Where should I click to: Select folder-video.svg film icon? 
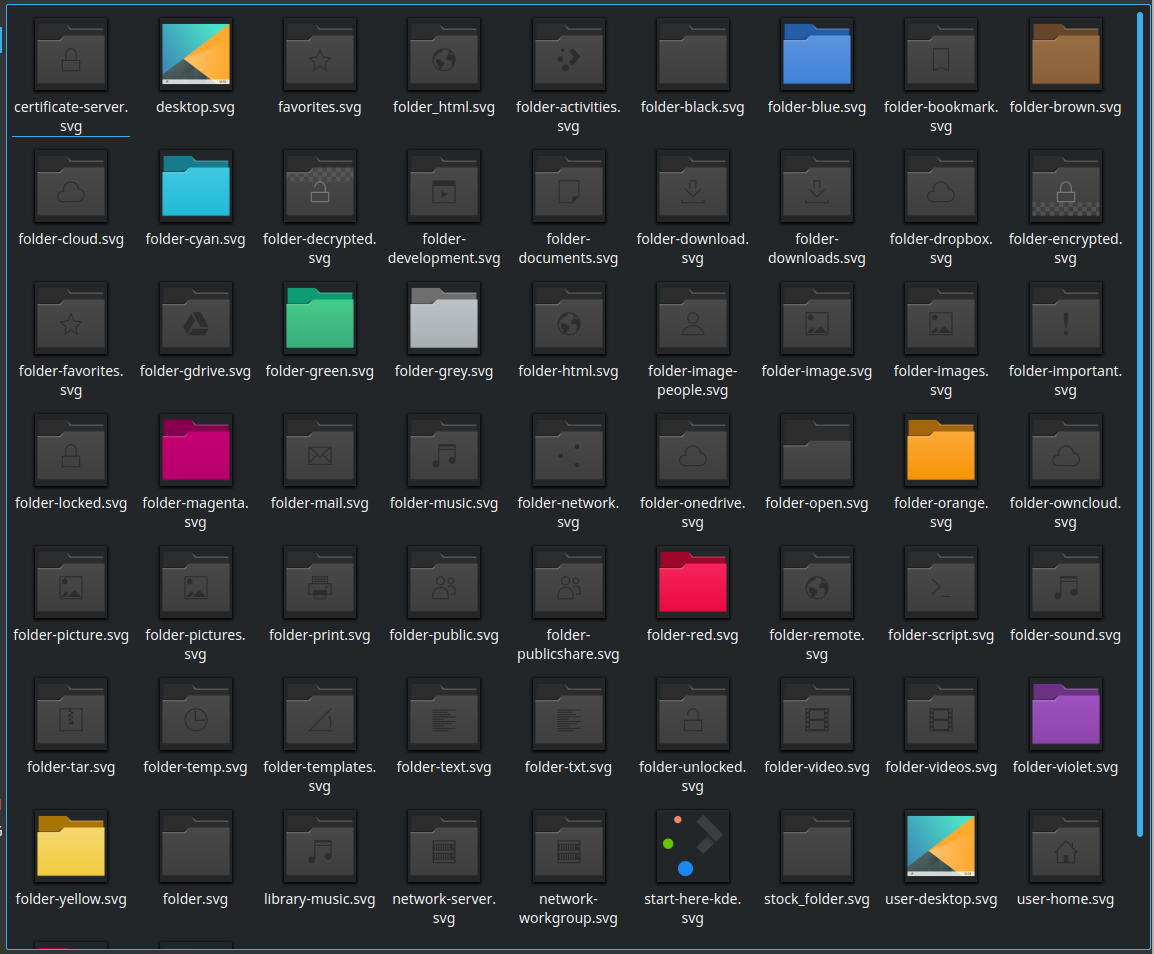click(817, 714)
